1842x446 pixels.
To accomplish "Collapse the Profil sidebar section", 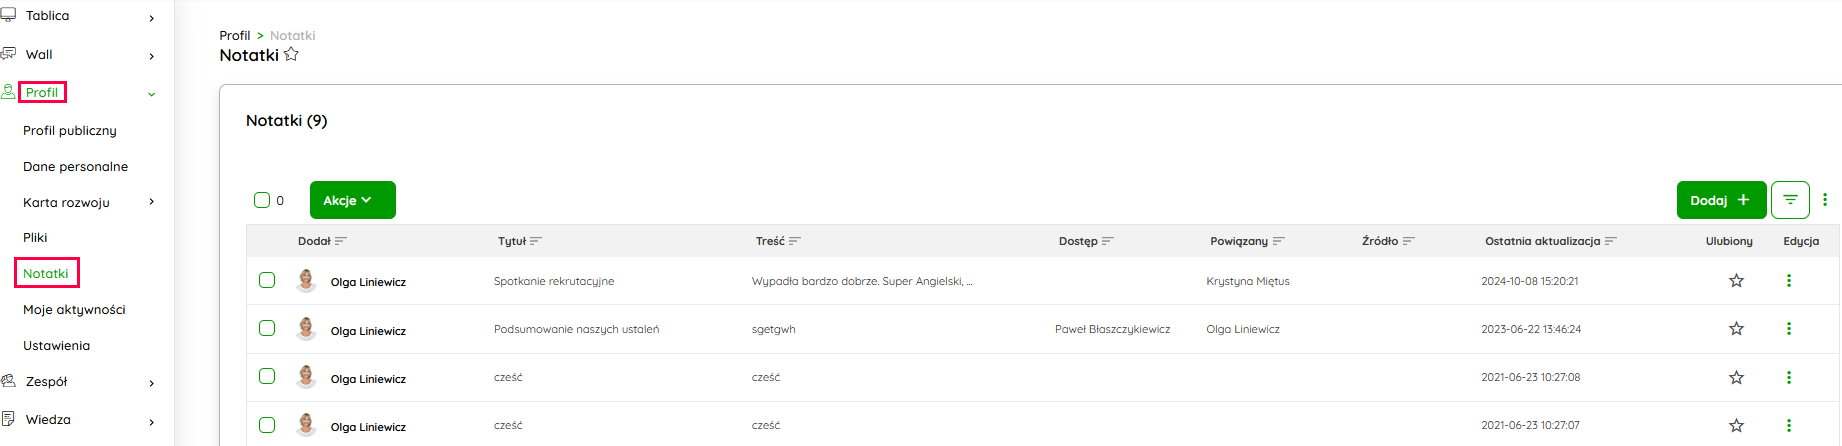I will tap(152, 94).
